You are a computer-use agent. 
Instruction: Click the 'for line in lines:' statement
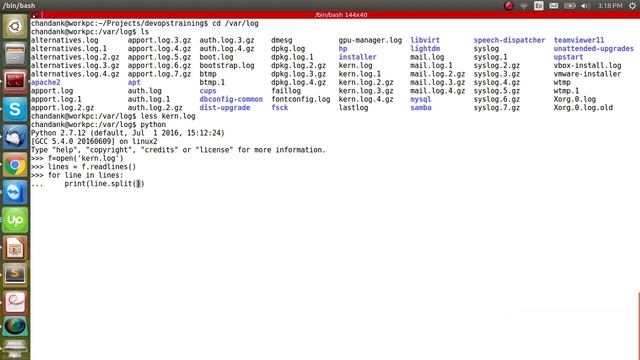[85, 175]
